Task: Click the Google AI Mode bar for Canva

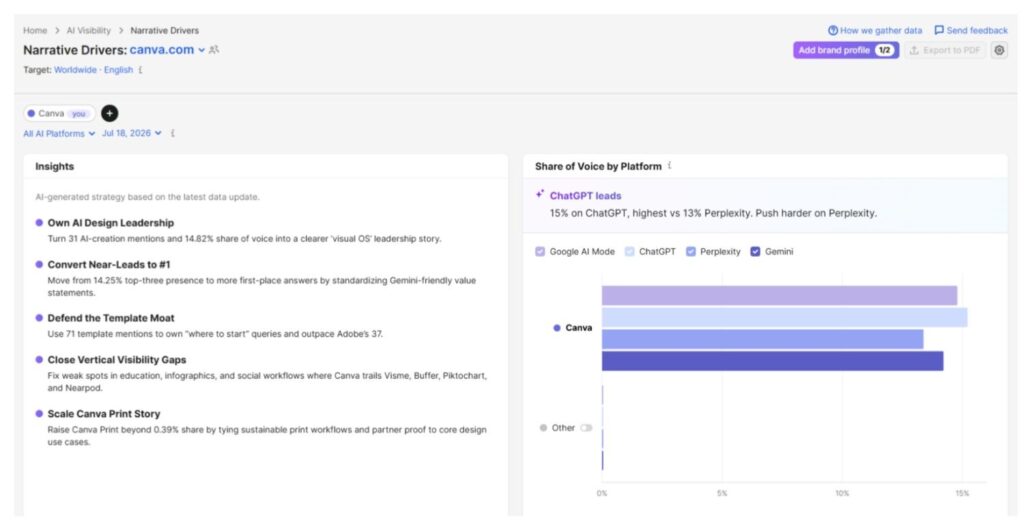Action: pos(779,296)
